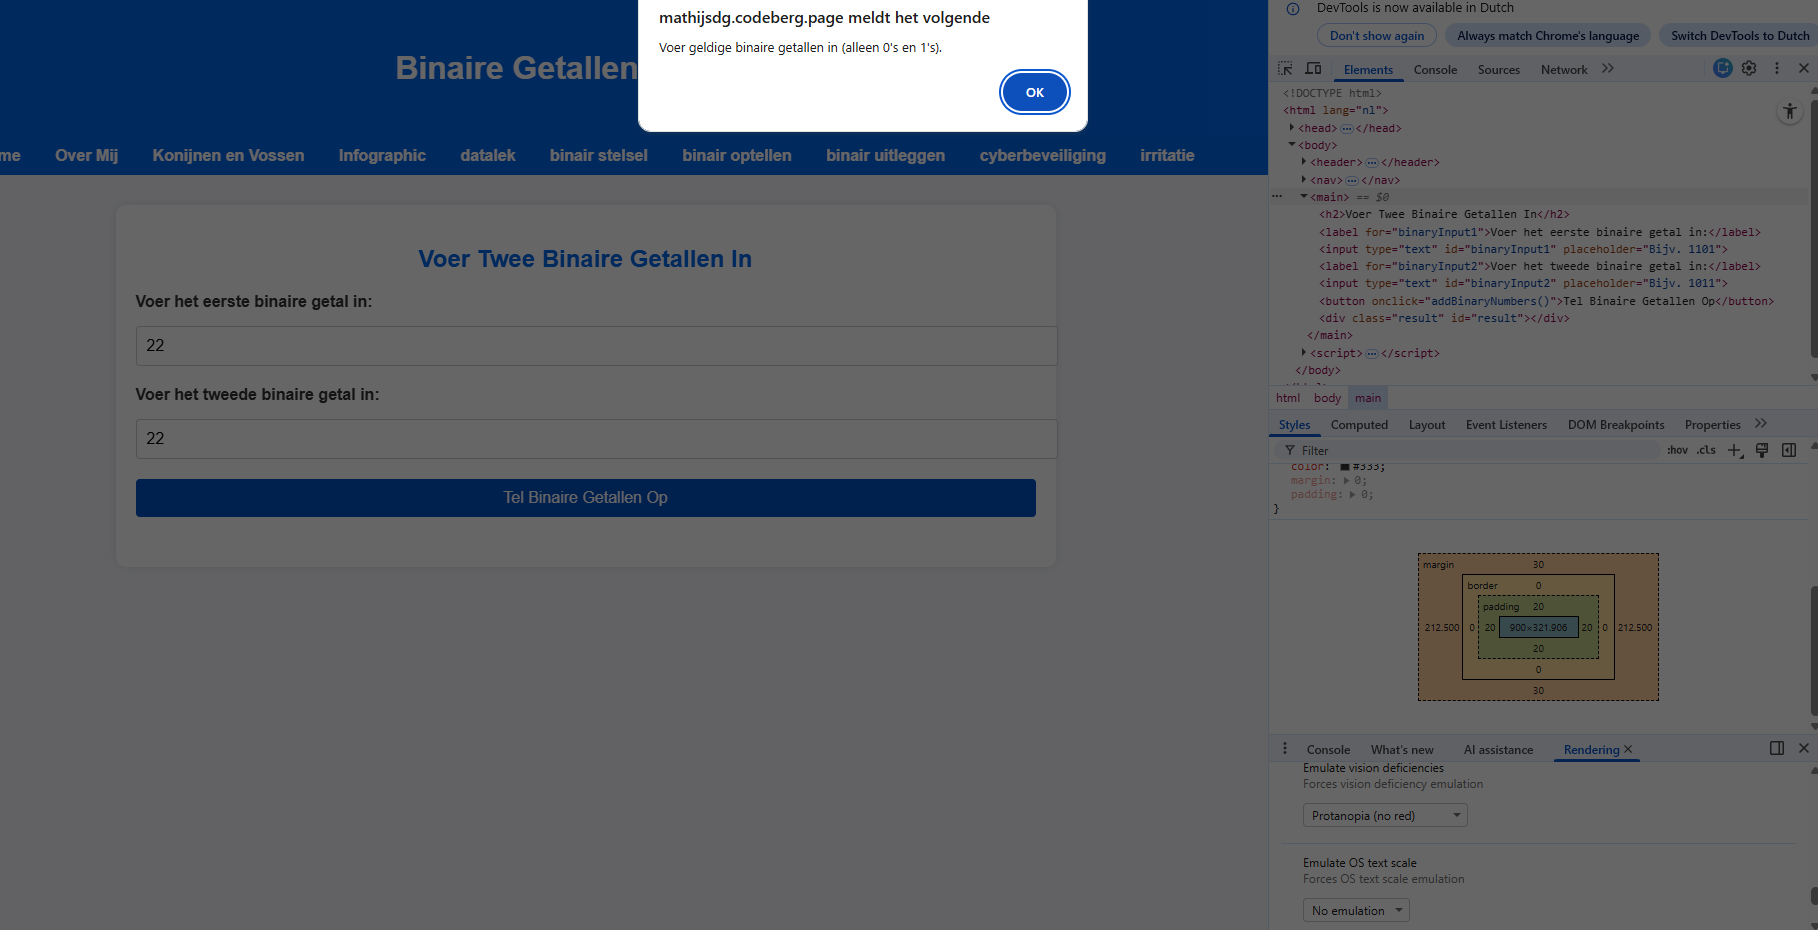
Task: Click html in the breadcrumb bar
Action: pos(1288,398)
